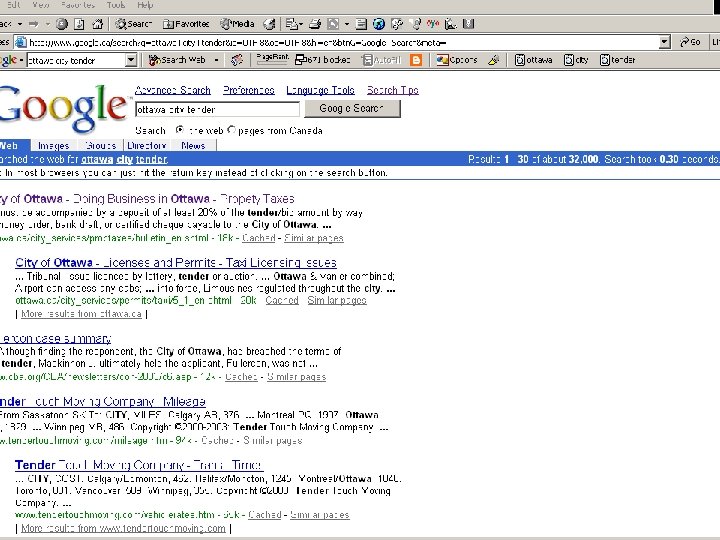Screen dimensions: 720x540
Task: Click the Google Search button
Action: [352, 109]
